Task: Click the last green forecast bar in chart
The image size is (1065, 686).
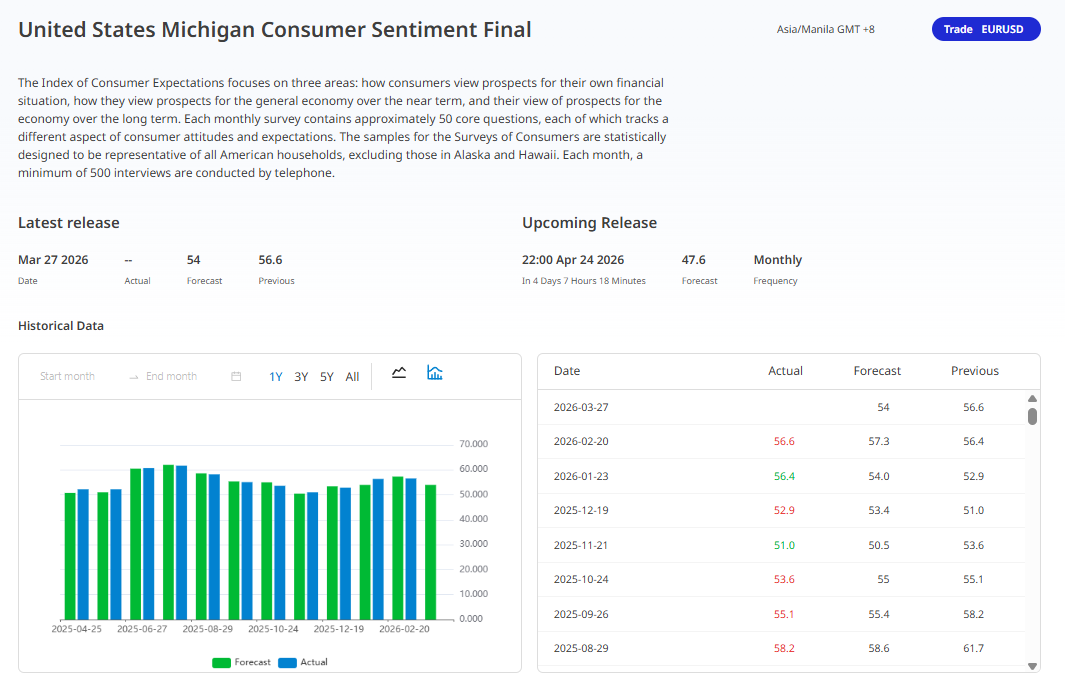Action: pyautogui.click(x=430, y=552)
